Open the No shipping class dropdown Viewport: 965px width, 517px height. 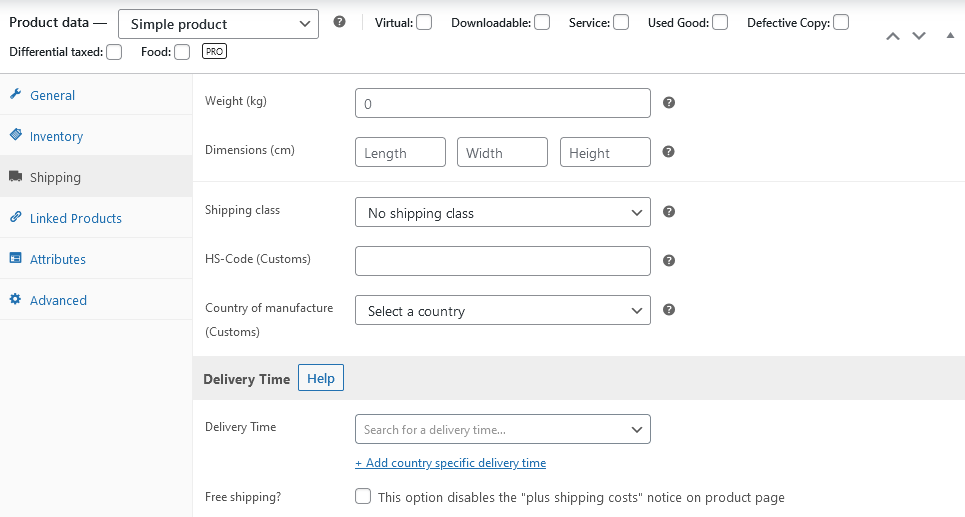pos(503,212)
